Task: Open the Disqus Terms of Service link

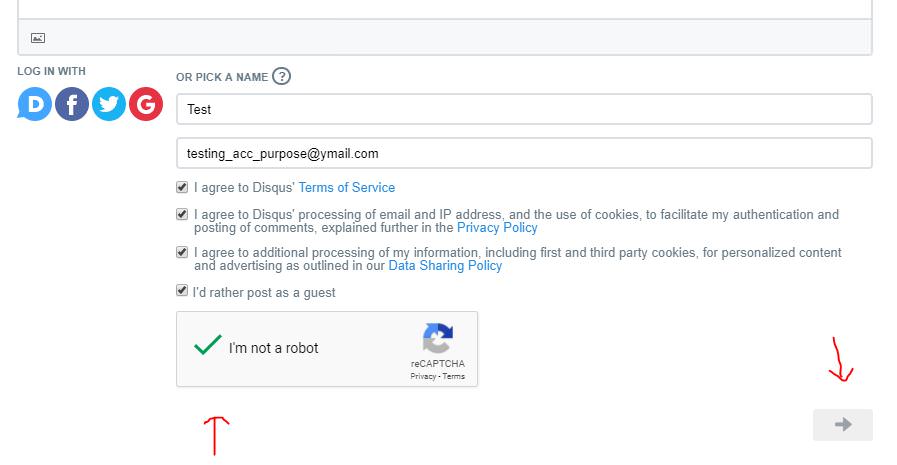Action: (346, 188)
